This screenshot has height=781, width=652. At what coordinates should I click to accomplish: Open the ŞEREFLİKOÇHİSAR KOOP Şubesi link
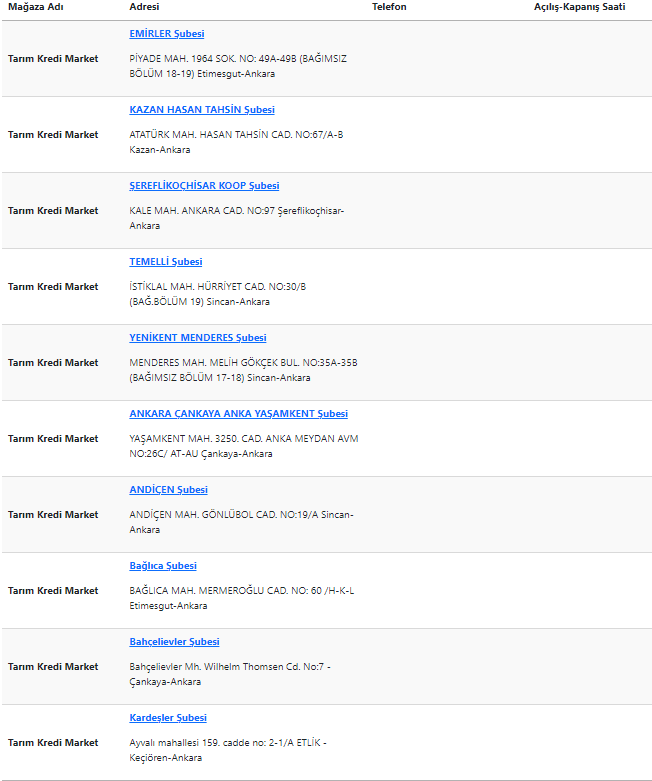point(204,186)
